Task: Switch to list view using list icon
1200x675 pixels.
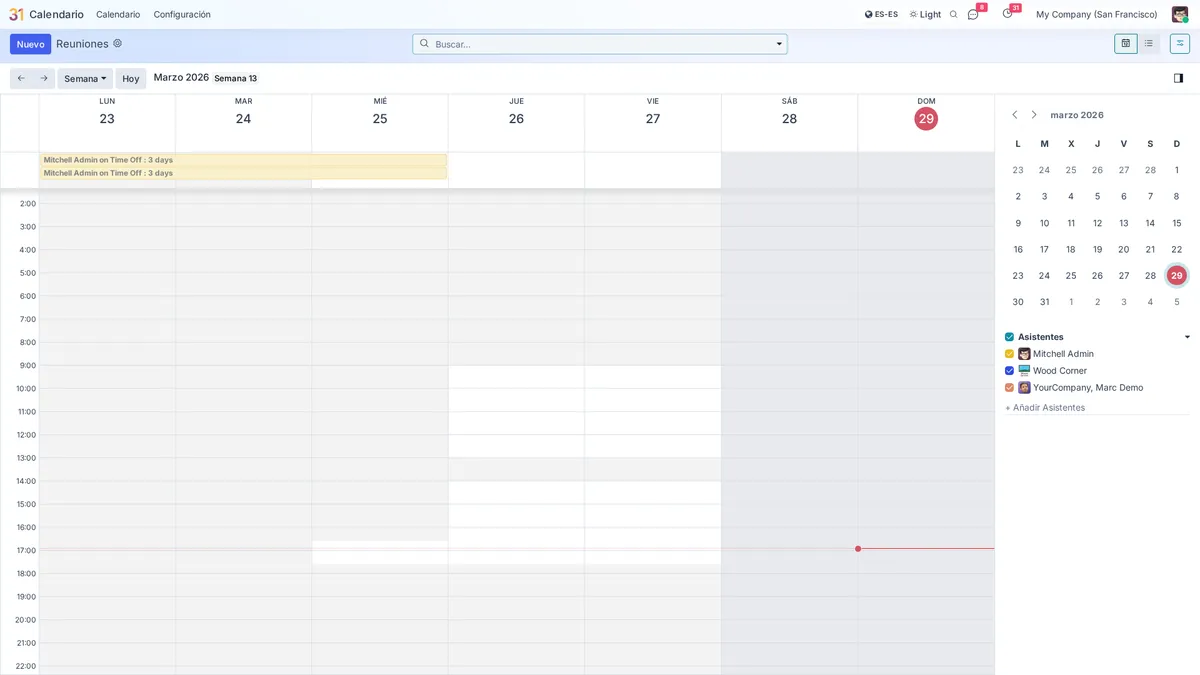Action: (x=1150, y=43)
